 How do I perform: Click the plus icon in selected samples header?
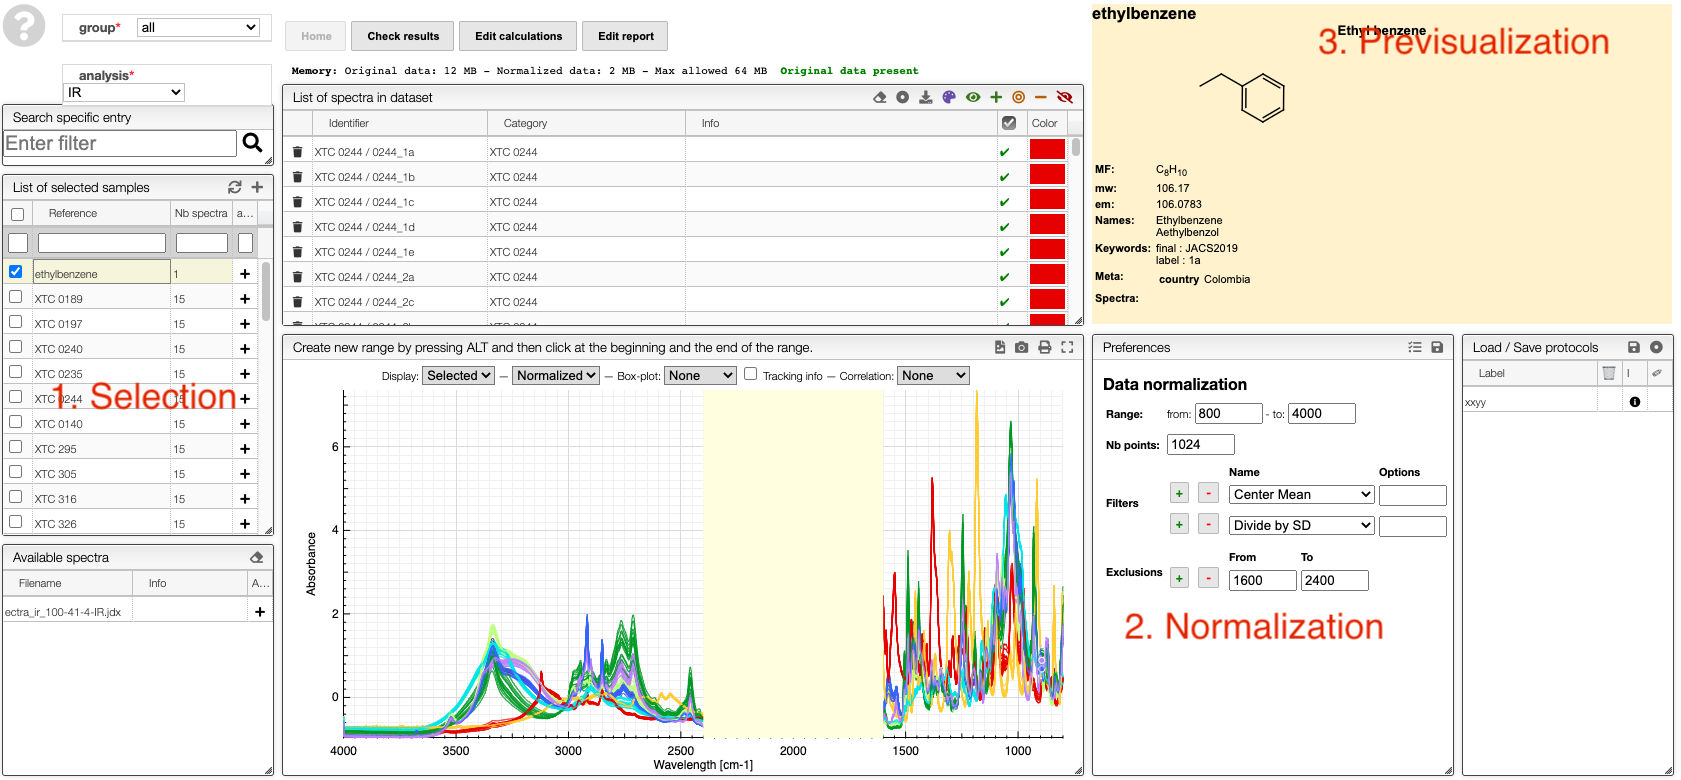pos(257,187)
